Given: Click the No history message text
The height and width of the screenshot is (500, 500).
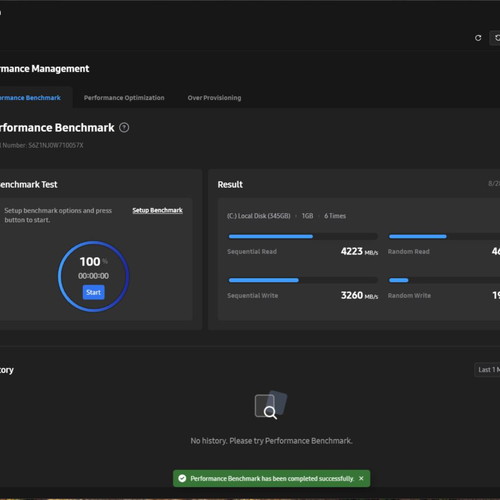Looking at the screenshot, I should click(x=271, y=441).
